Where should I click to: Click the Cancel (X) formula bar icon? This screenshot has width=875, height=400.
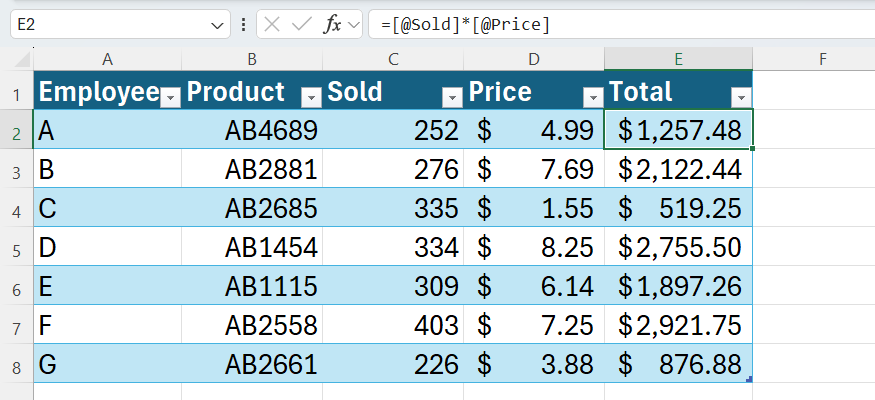pyautogui.click(x=272, y=25)
